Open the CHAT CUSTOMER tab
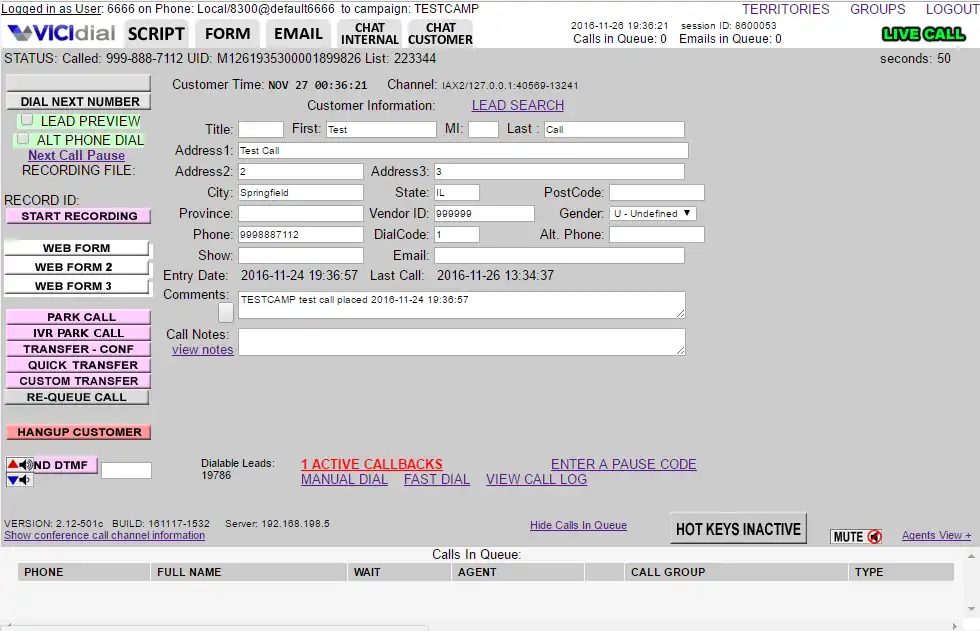The image size is (980, 631). 440,34
